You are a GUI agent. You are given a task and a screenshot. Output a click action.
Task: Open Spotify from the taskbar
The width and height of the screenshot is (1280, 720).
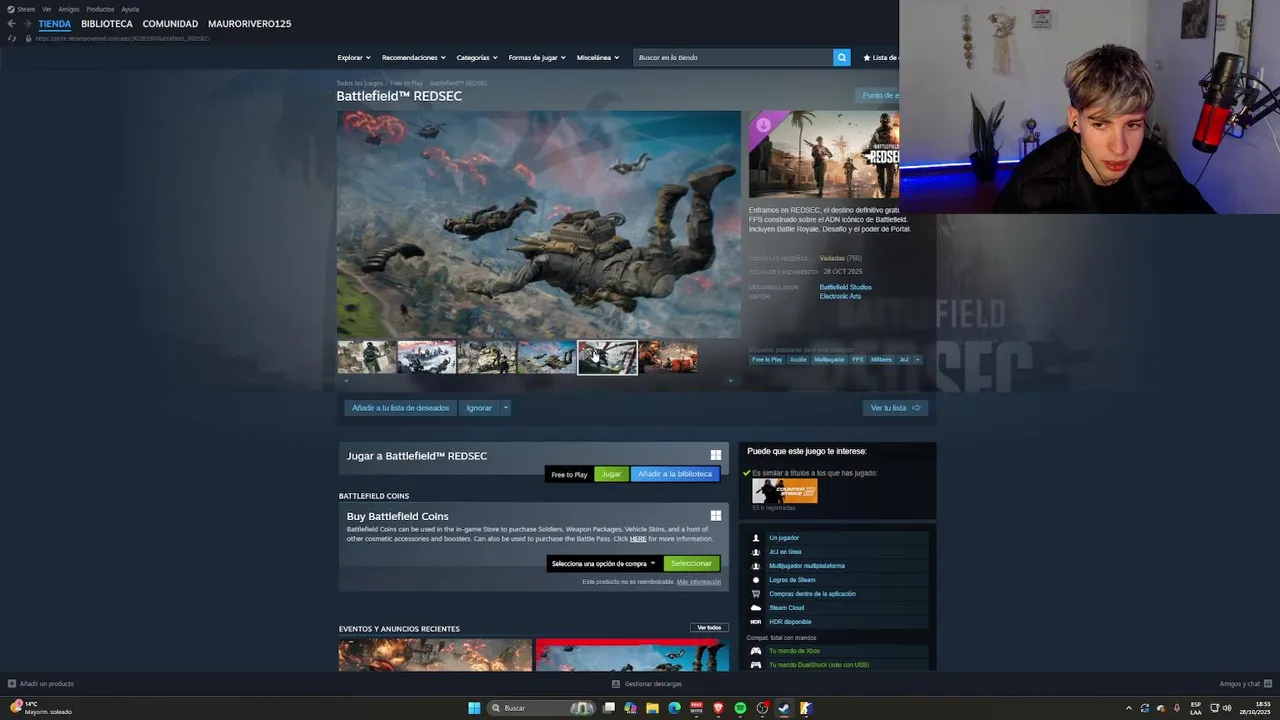pos(740,708)
